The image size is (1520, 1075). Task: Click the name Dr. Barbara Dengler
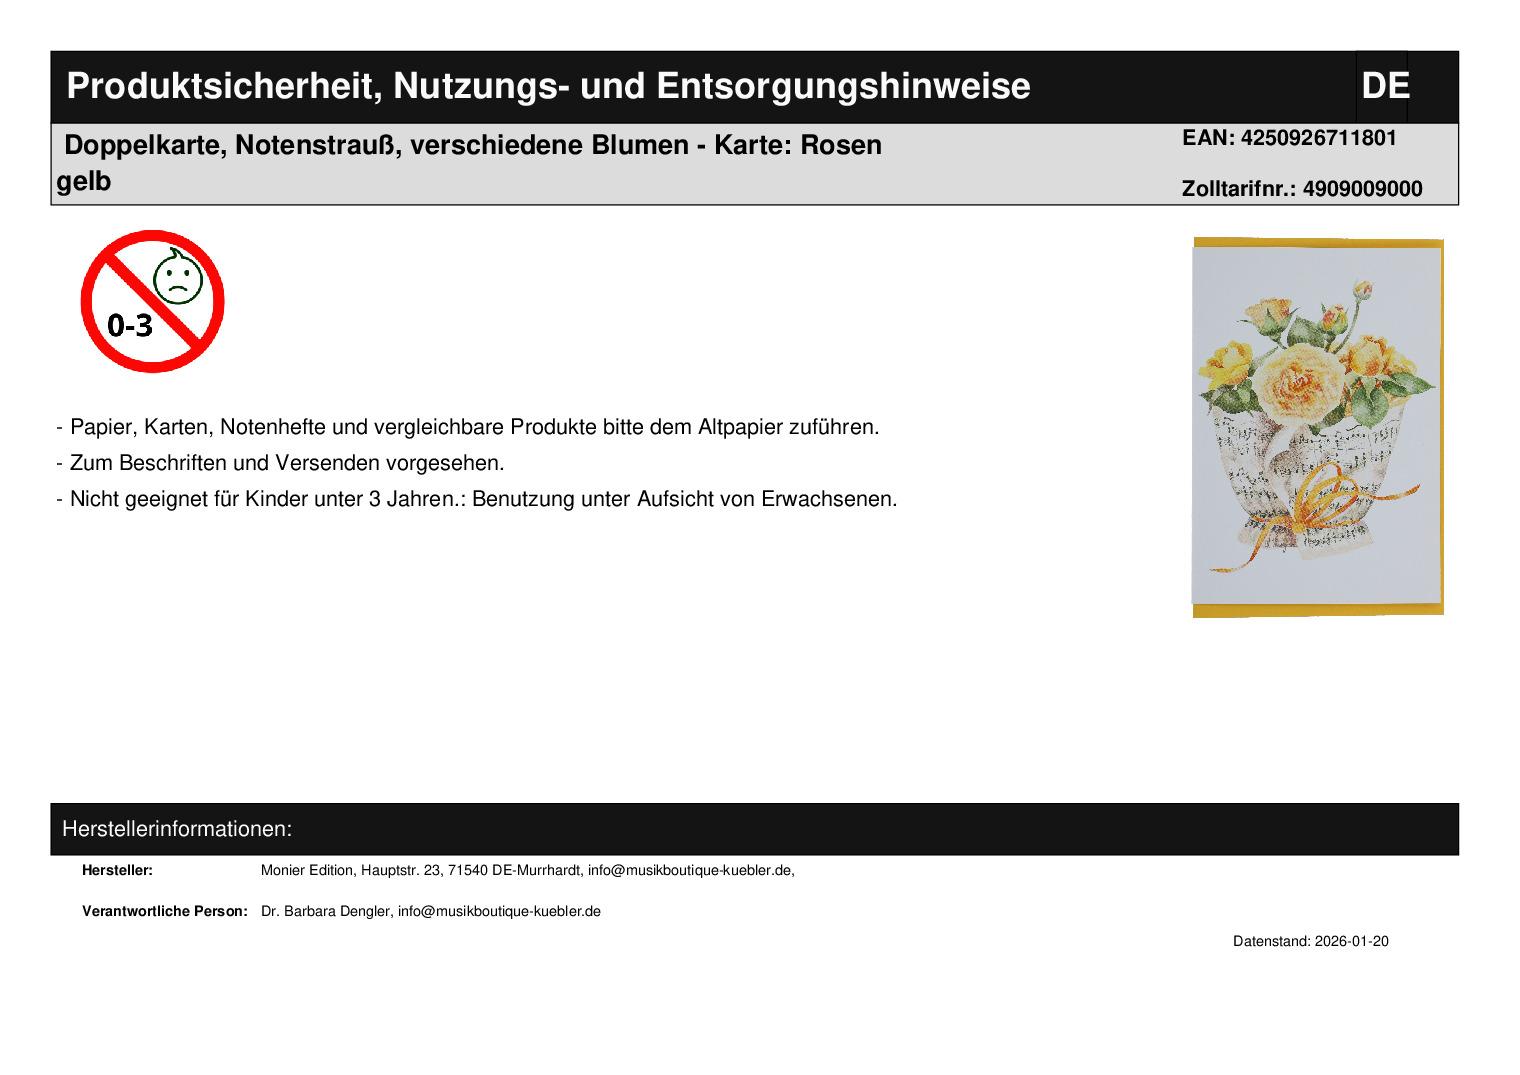(x=325, y=911)
